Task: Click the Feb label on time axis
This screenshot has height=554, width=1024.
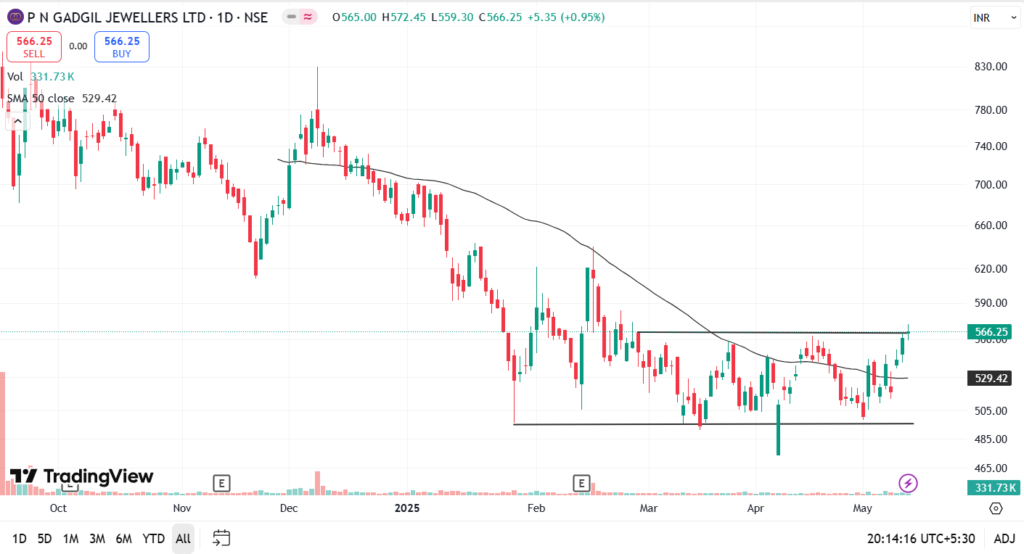Action: coord(536,508)
